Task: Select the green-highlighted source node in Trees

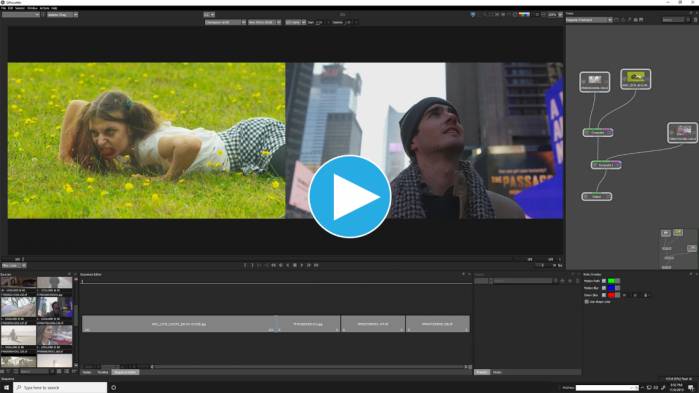Action: pyautogui.click(x=635, y=79)
